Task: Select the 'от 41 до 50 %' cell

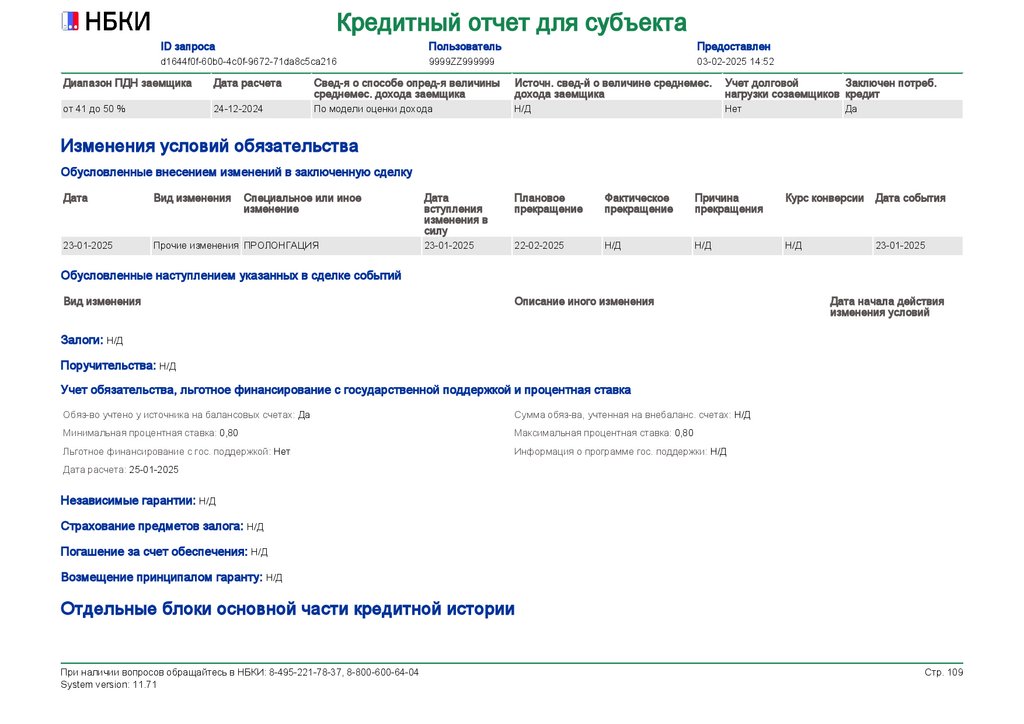Action: [x=94, y=109]
